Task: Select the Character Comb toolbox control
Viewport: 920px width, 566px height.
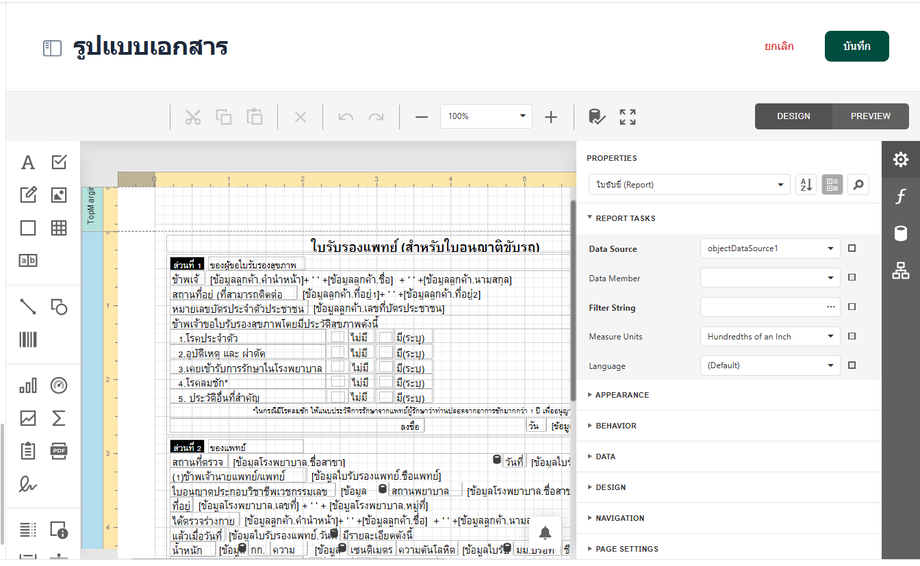Action: coord(28,260)
